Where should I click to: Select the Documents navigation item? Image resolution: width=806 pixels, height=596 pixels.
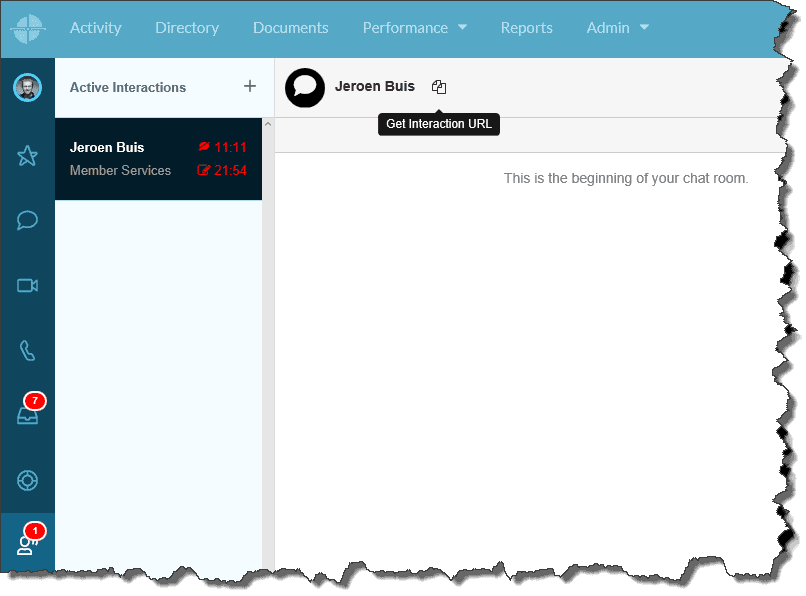(290, 28)
